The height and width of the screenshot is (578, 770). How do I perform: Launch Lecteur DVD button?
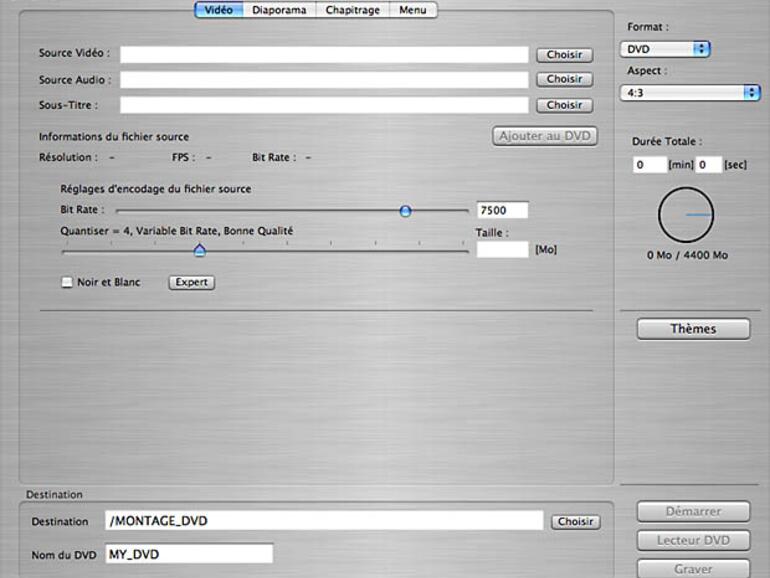tap(693, 541)
